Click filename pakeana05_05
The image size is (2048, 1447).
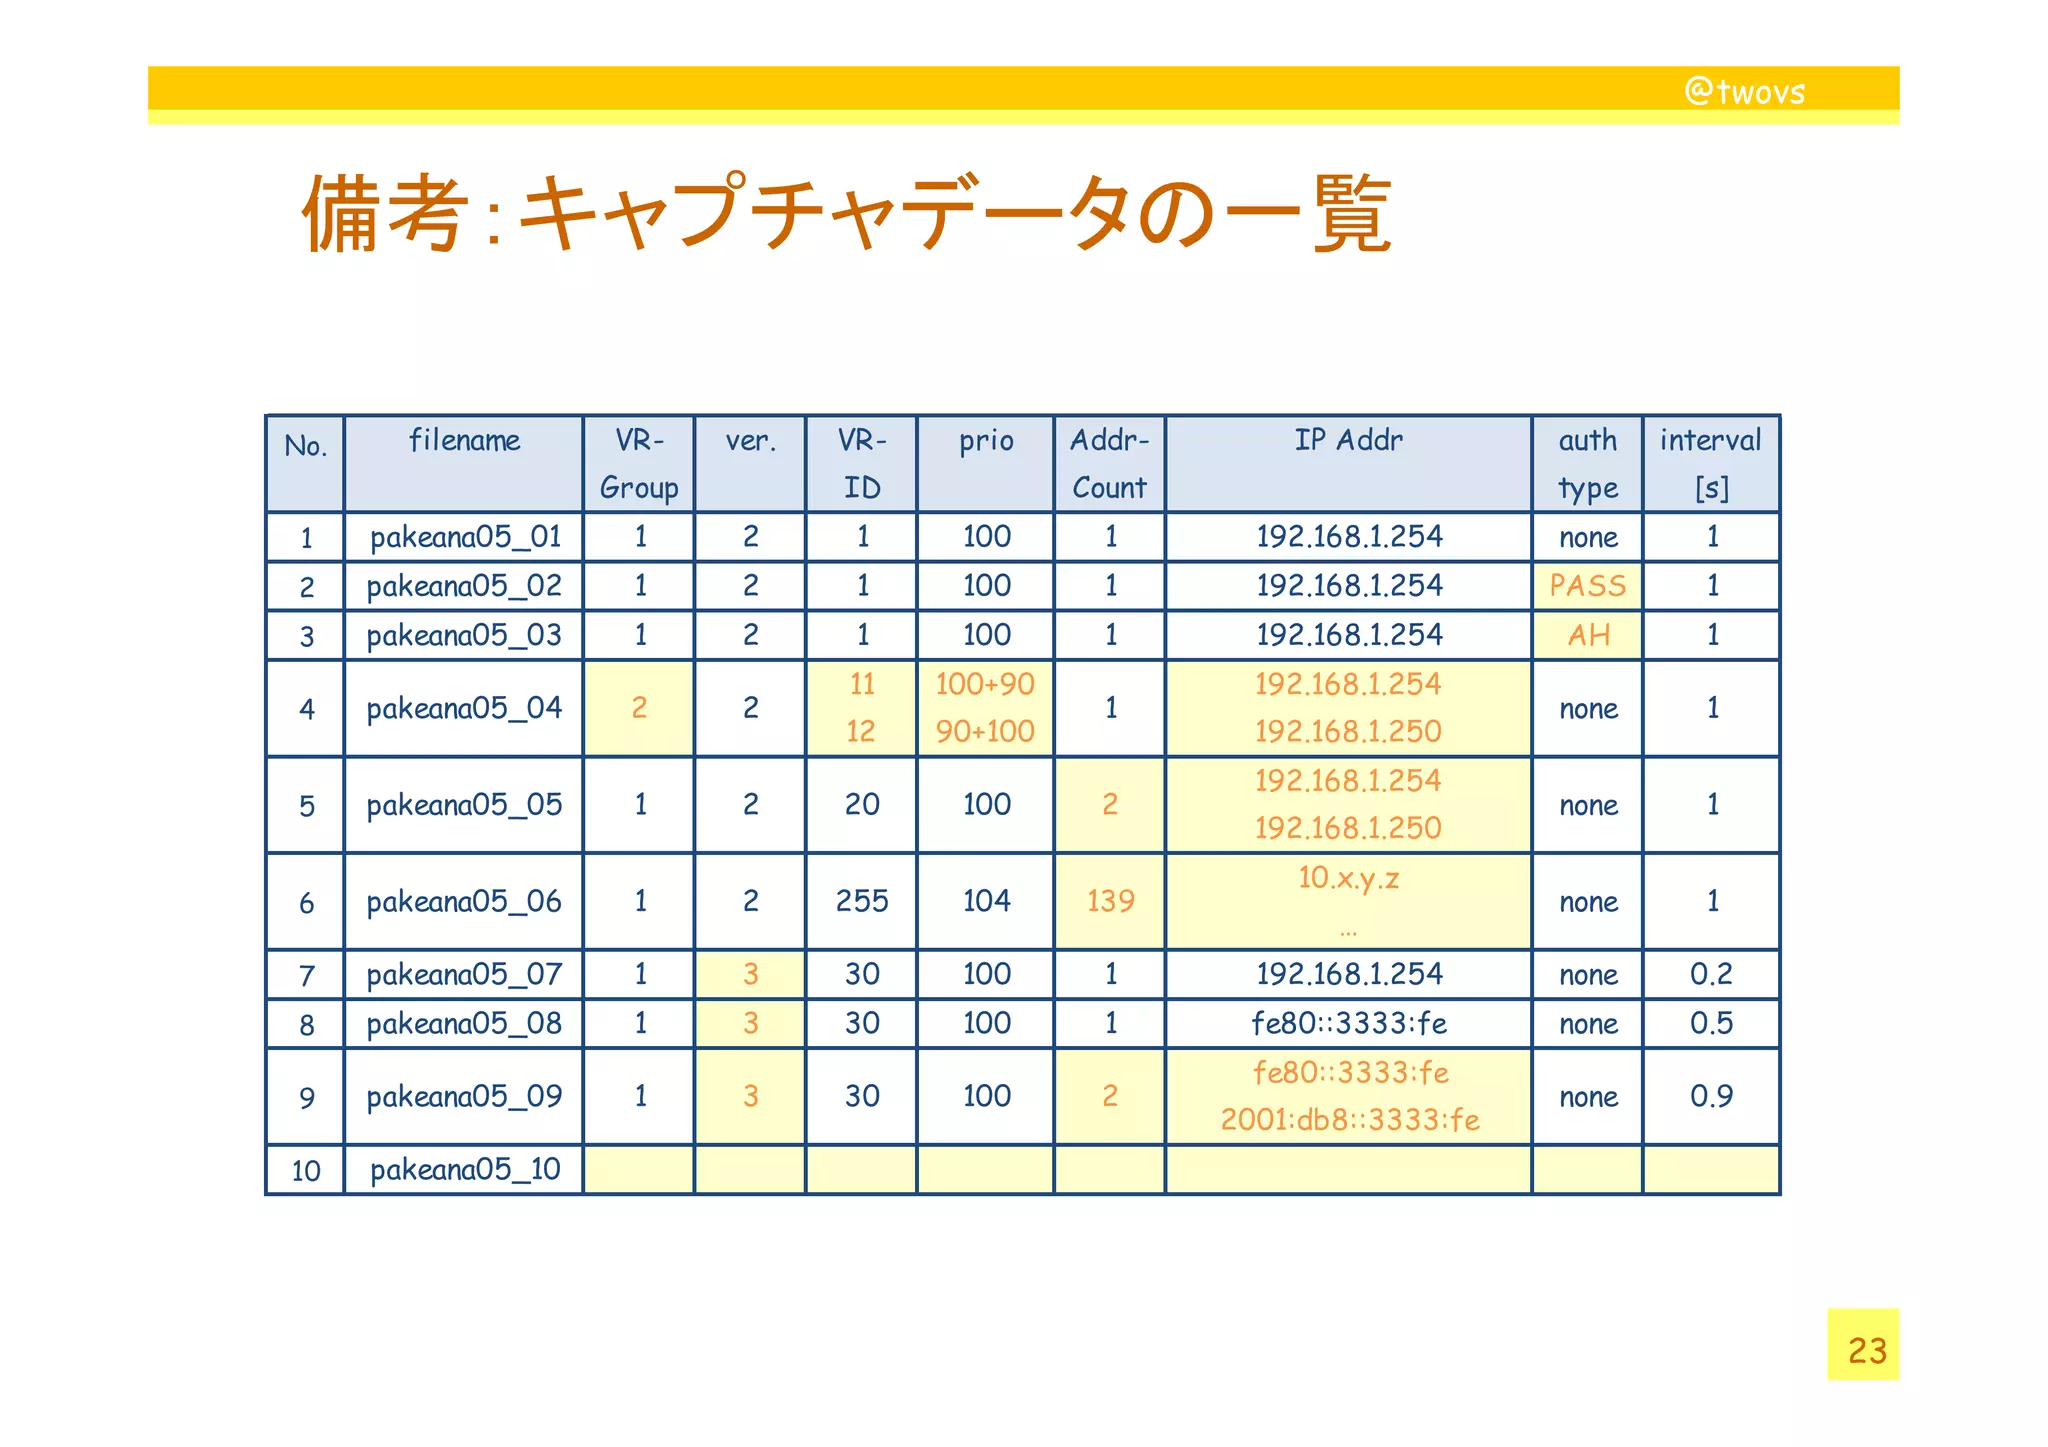click(x=464, y=805)
